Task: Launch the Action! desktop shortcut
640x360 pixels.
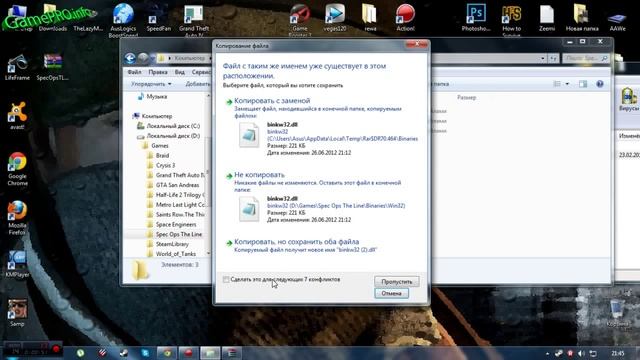Action: (405, 18)
